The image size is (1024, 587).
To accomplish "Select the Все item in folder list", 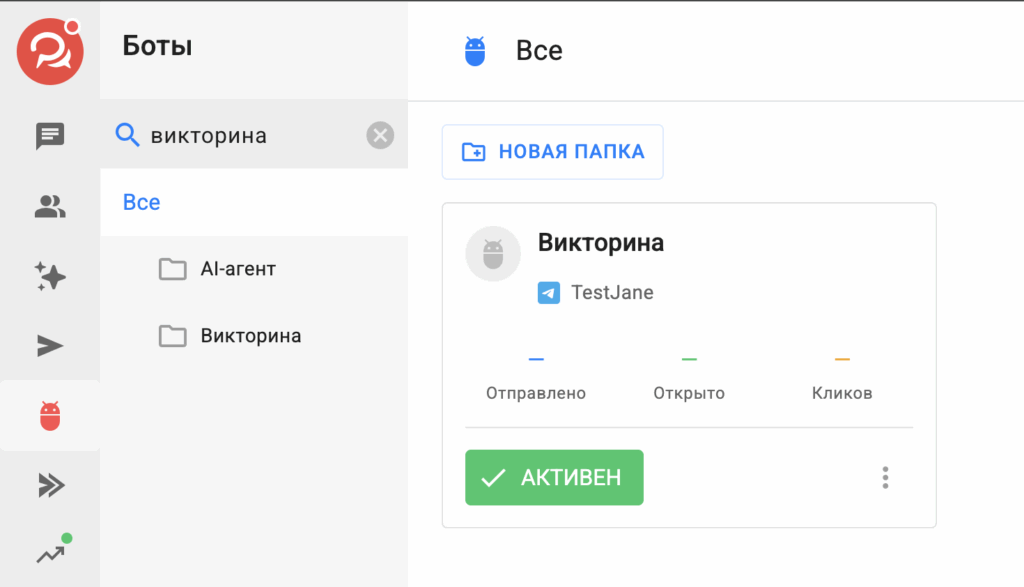I will point(141,203).
